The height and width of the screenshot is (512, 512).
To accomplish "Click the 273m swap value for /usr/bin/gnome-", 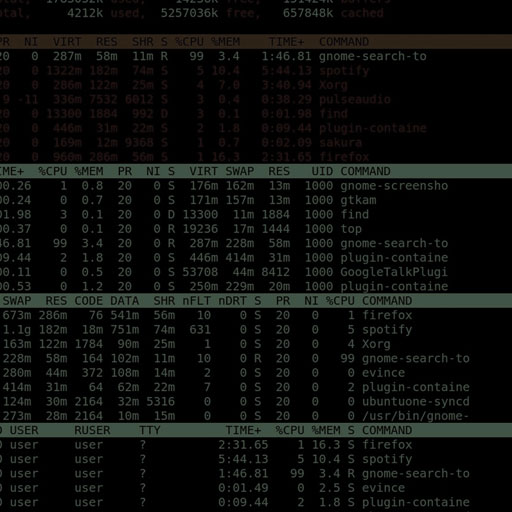I will point(17,416).
